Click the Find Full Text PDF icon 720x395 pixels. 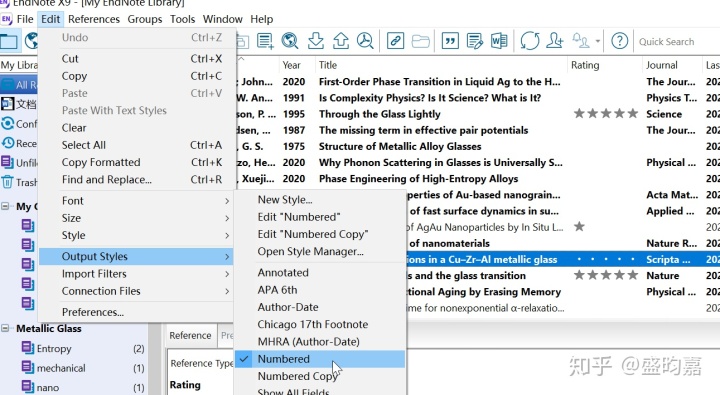click(x=366, y=41)
